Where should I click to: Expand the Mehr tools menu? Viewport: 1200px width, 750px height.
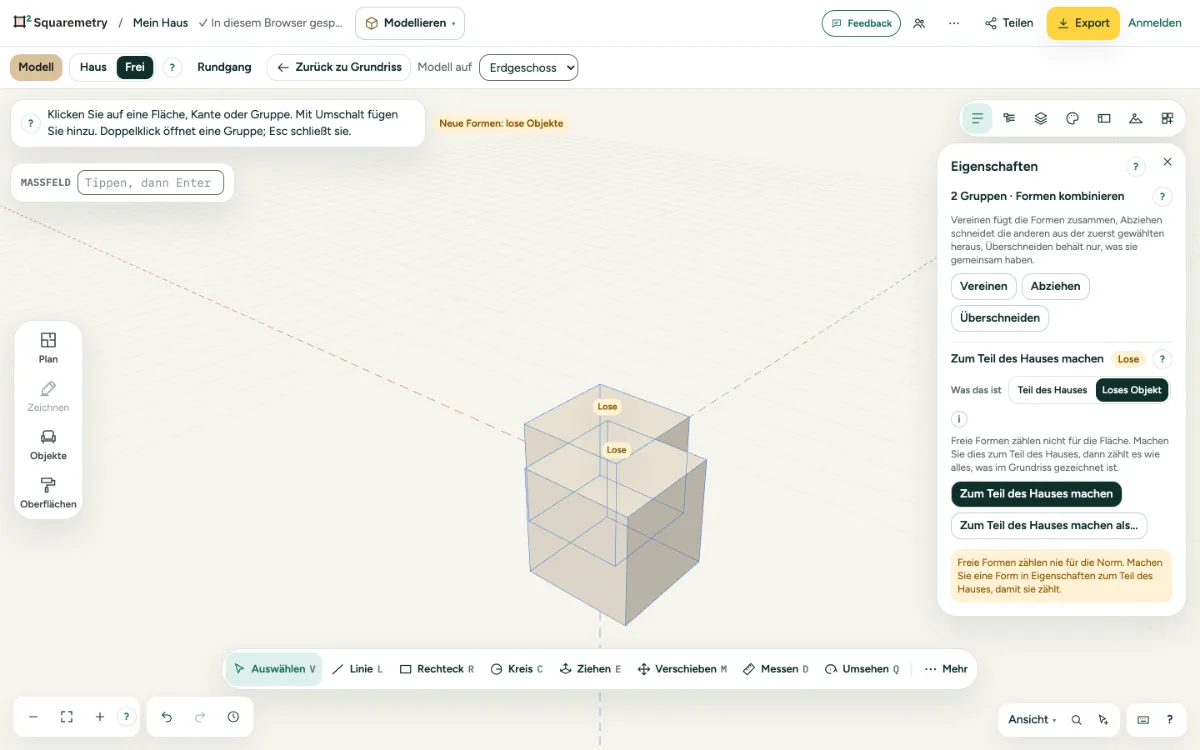pos(945,669)
